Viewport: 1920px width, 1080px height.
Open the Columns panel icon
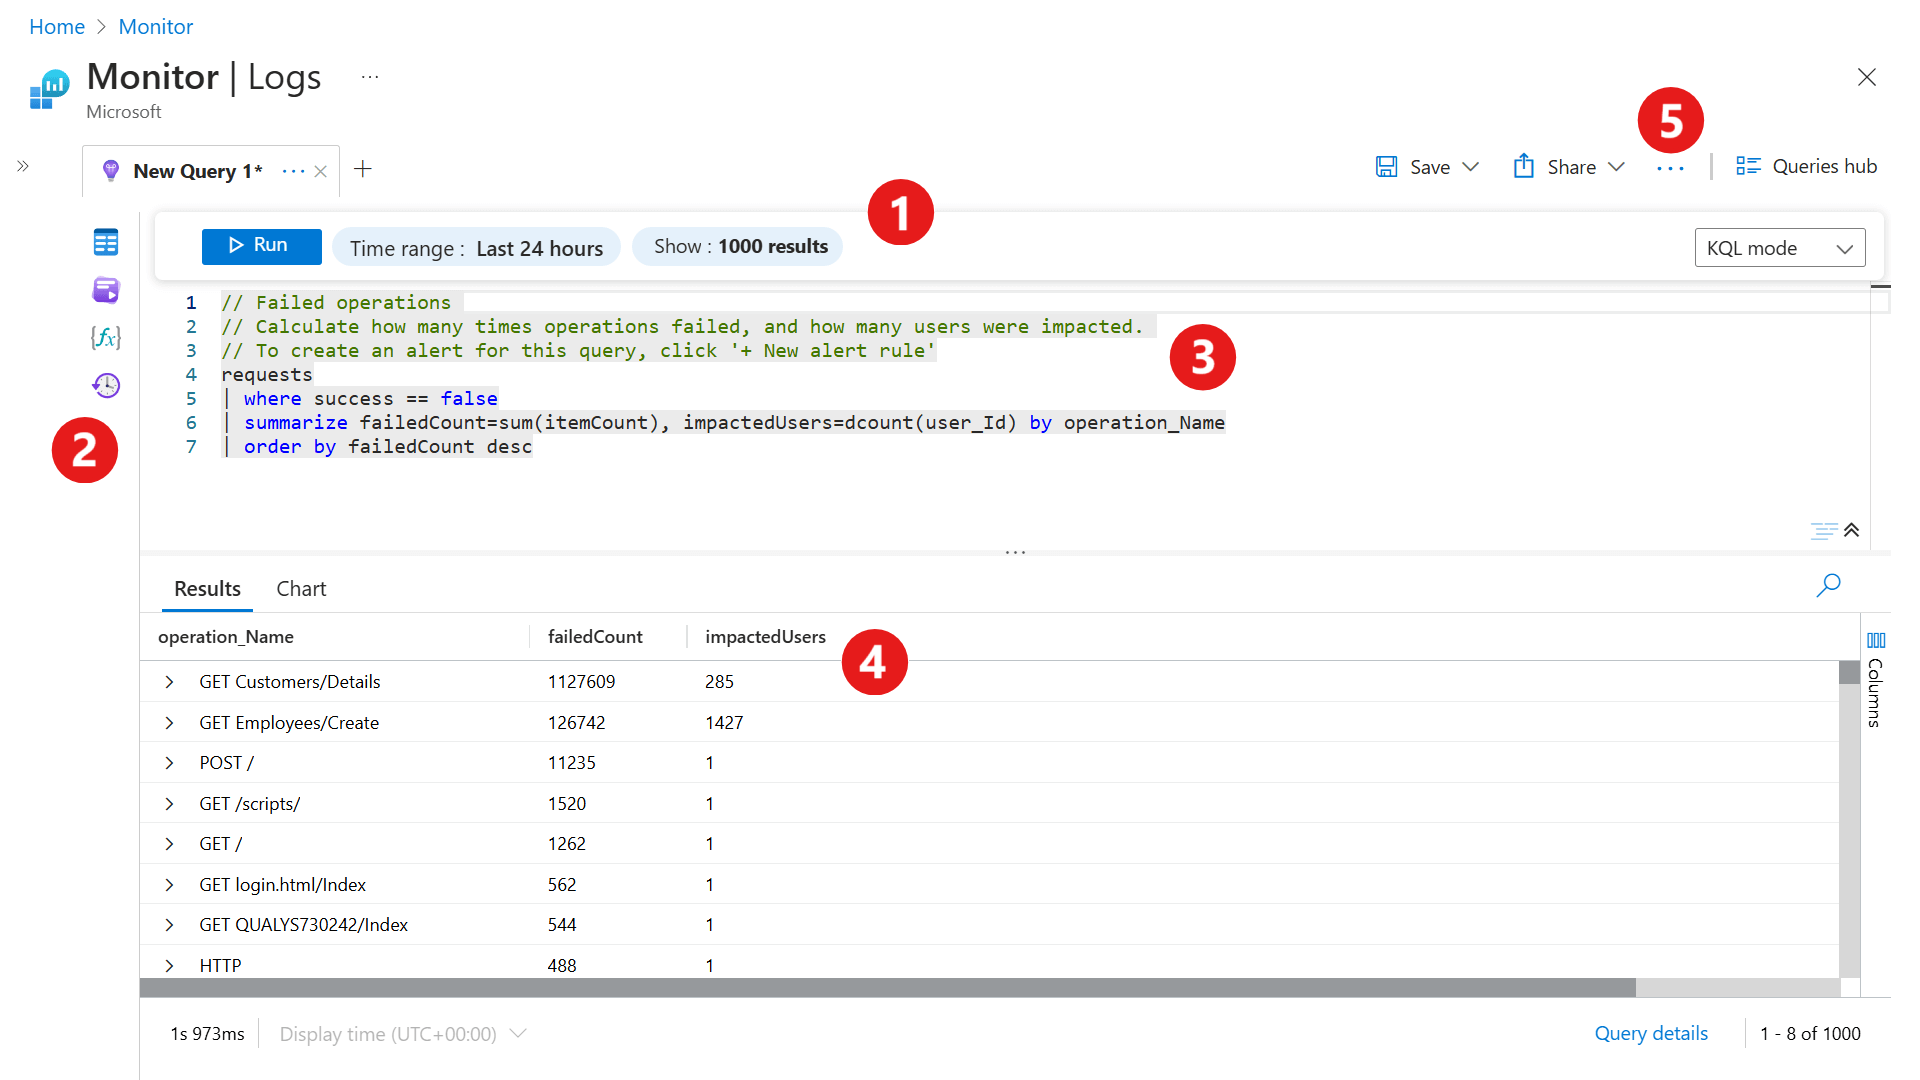1875,640
